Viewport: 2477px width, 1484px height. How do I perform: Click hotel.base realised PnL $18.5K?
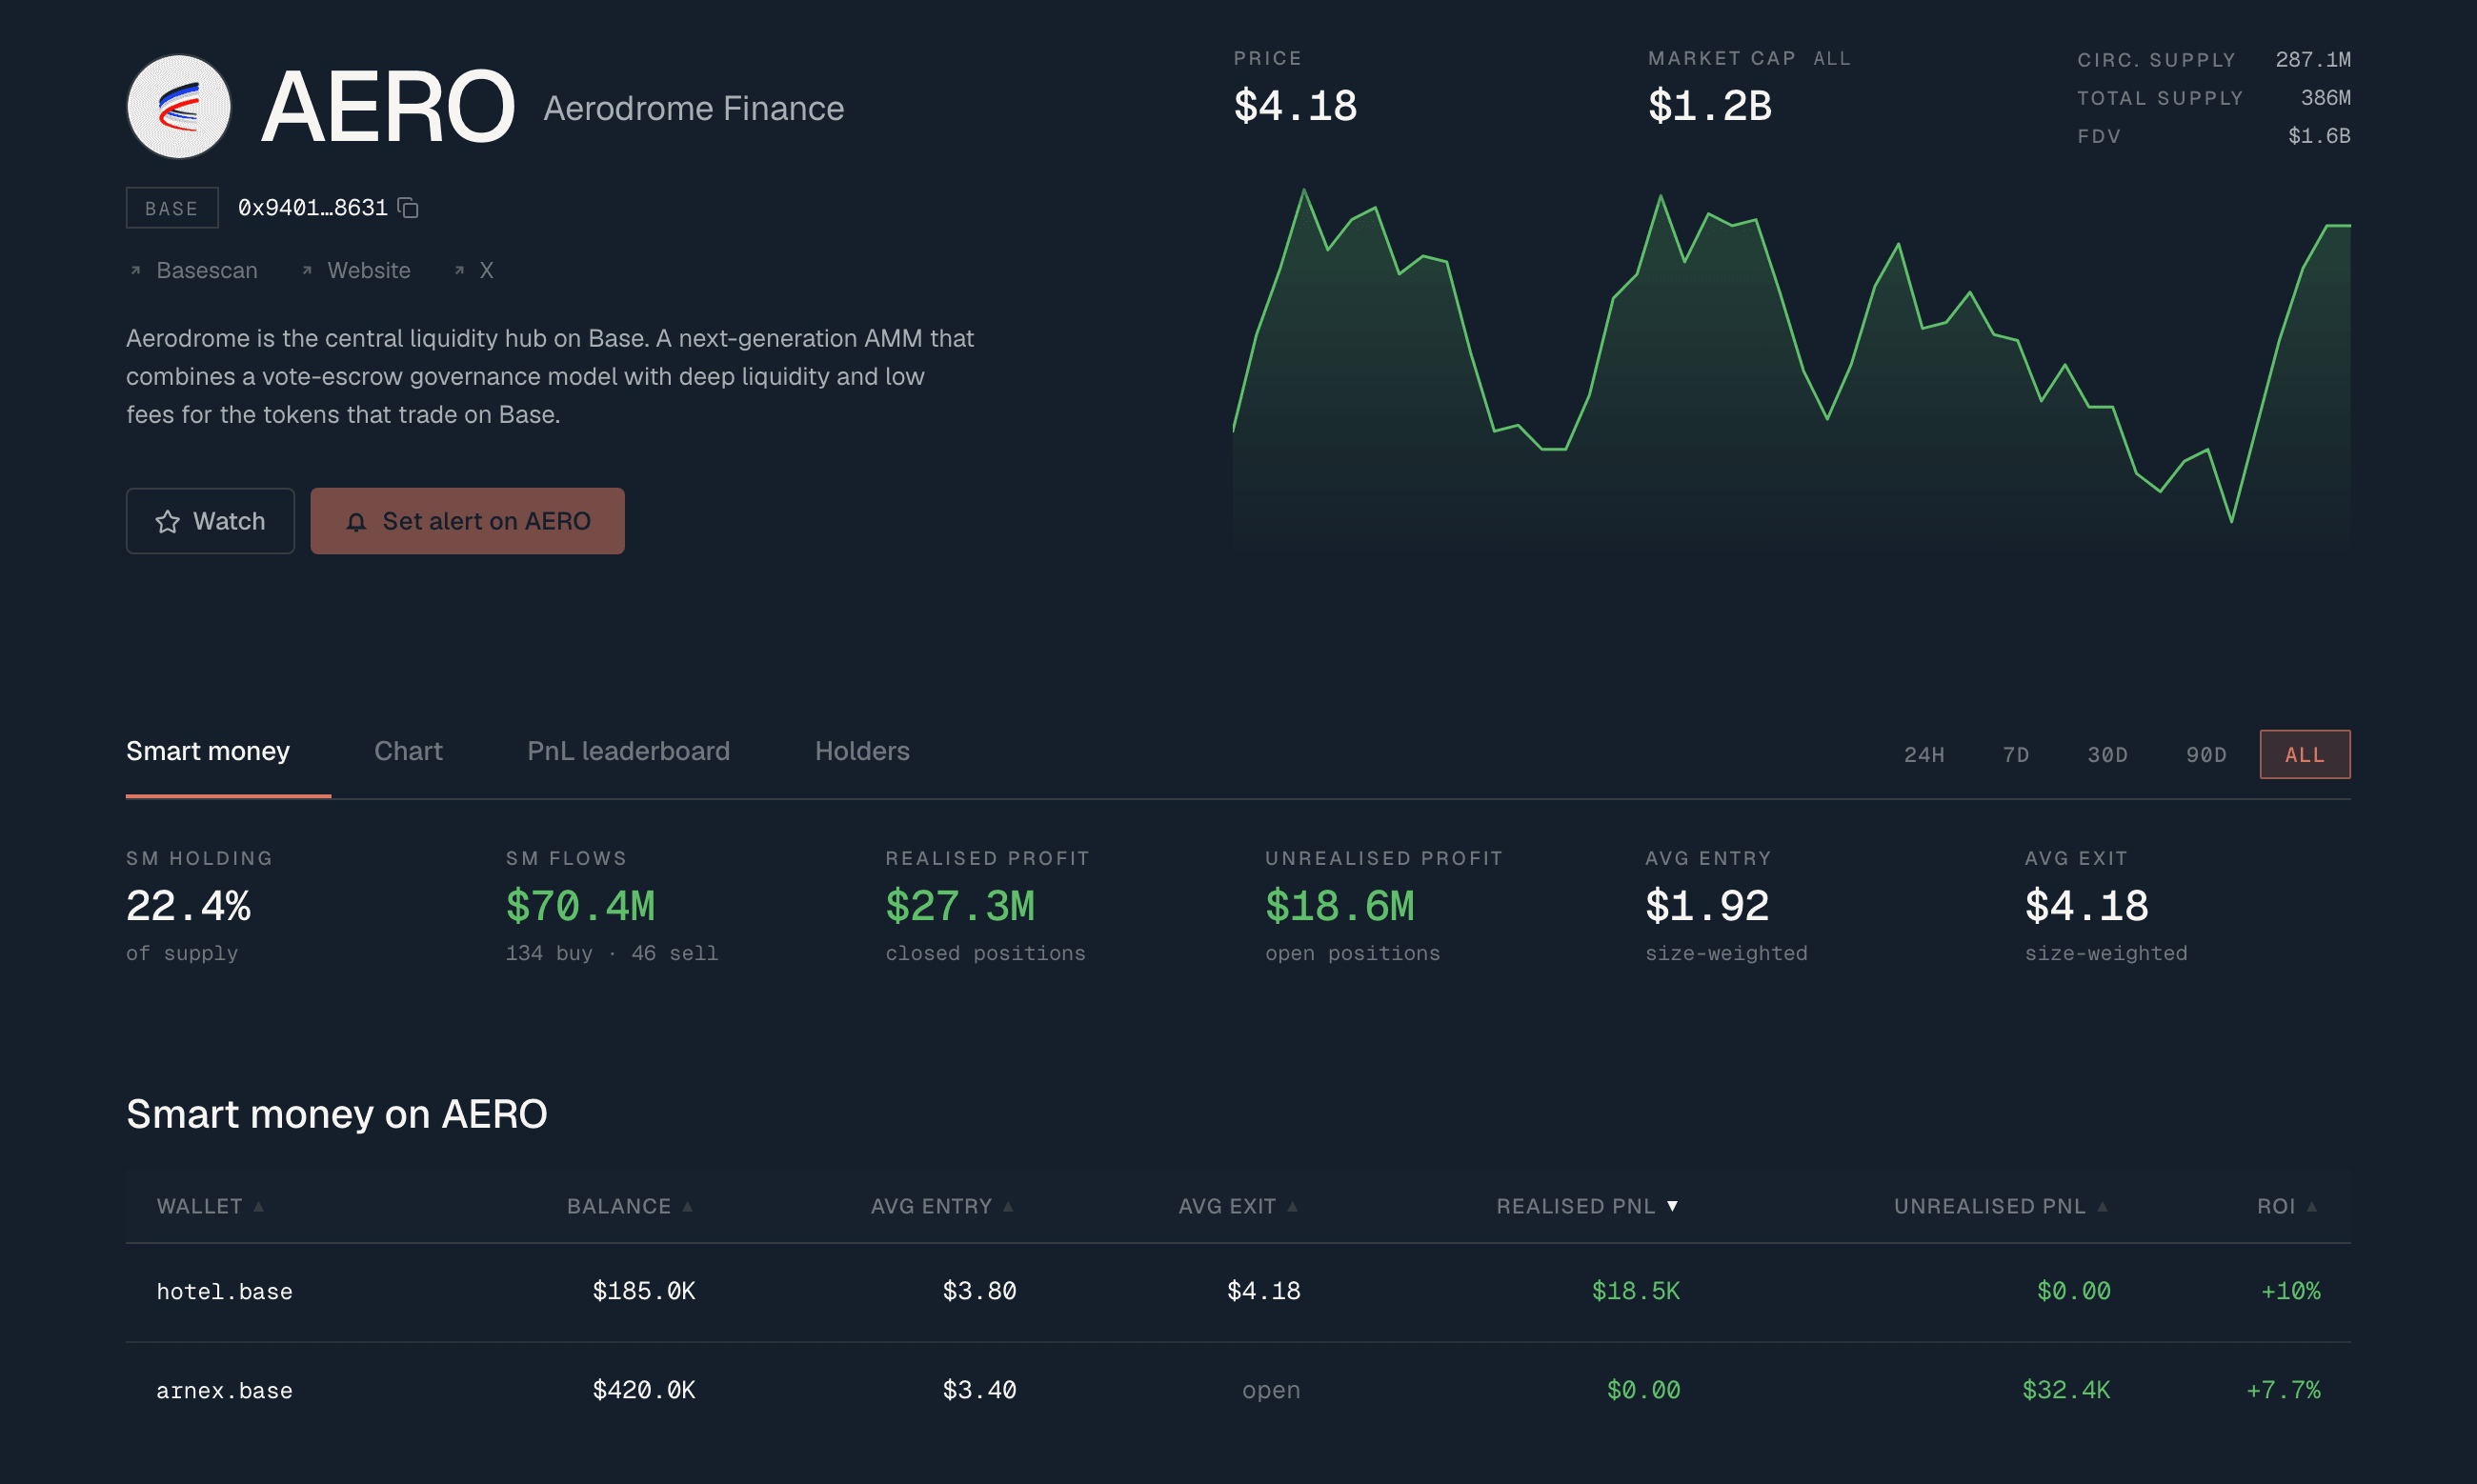coord(1636,1291)
